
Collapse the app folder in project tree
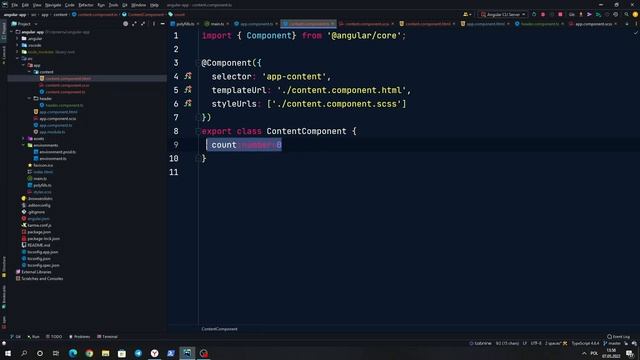(x=24, y=65)
